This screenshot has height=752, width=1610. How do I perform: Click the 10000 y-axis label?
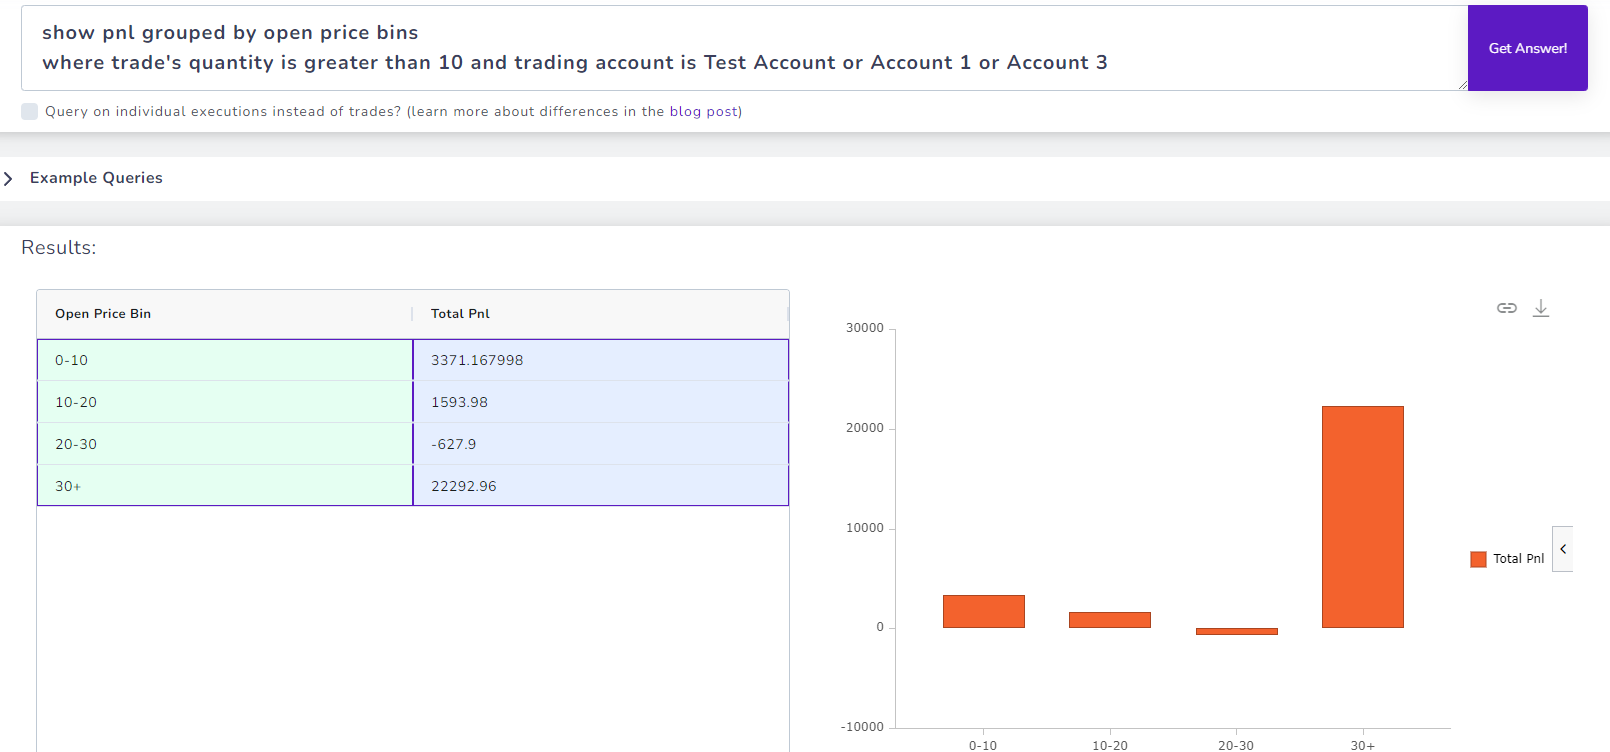[865, 528]
